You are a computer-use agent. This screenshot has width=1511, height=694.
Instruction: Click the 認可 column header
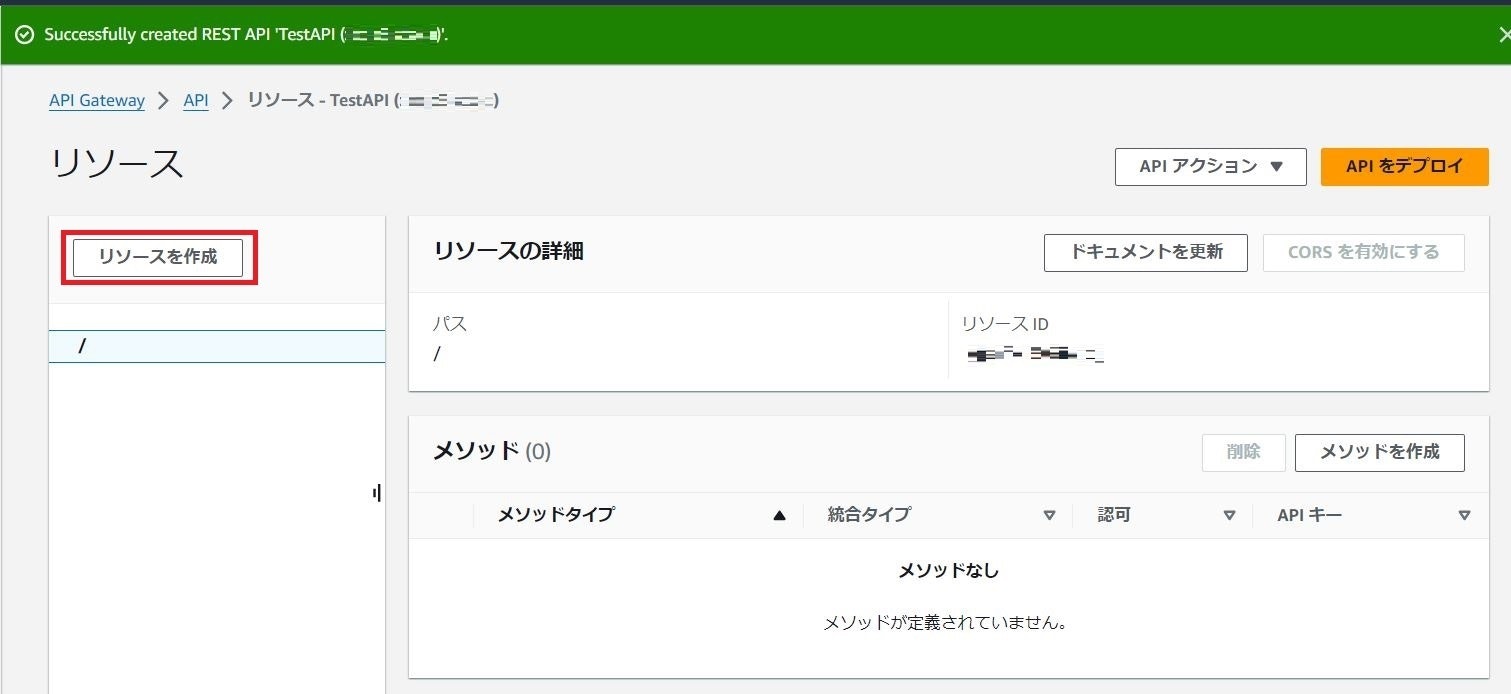(x=1114, y=515)
